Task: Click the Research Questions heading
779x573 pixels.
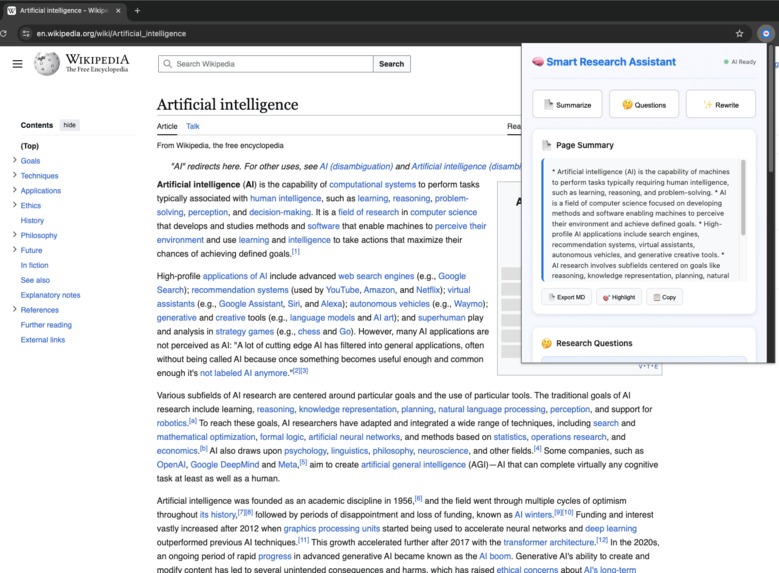Action: (594, 343)
